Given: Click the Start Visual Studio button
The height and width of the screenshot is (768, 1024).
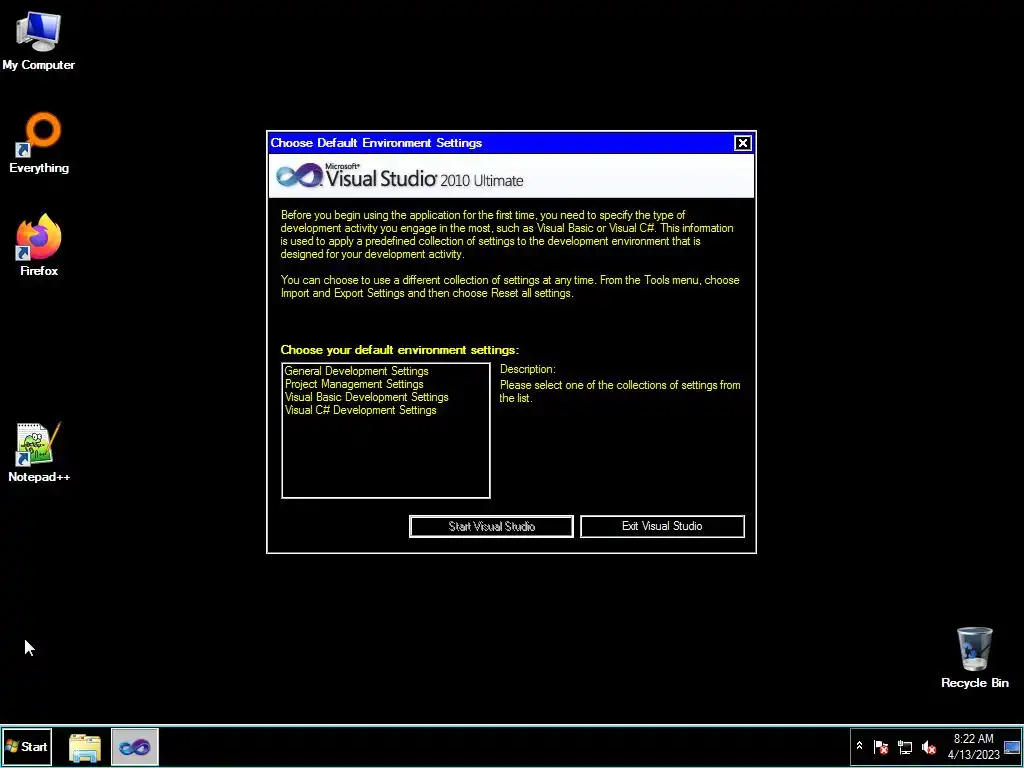Looking at the screenshot, I should click(491, 526).
